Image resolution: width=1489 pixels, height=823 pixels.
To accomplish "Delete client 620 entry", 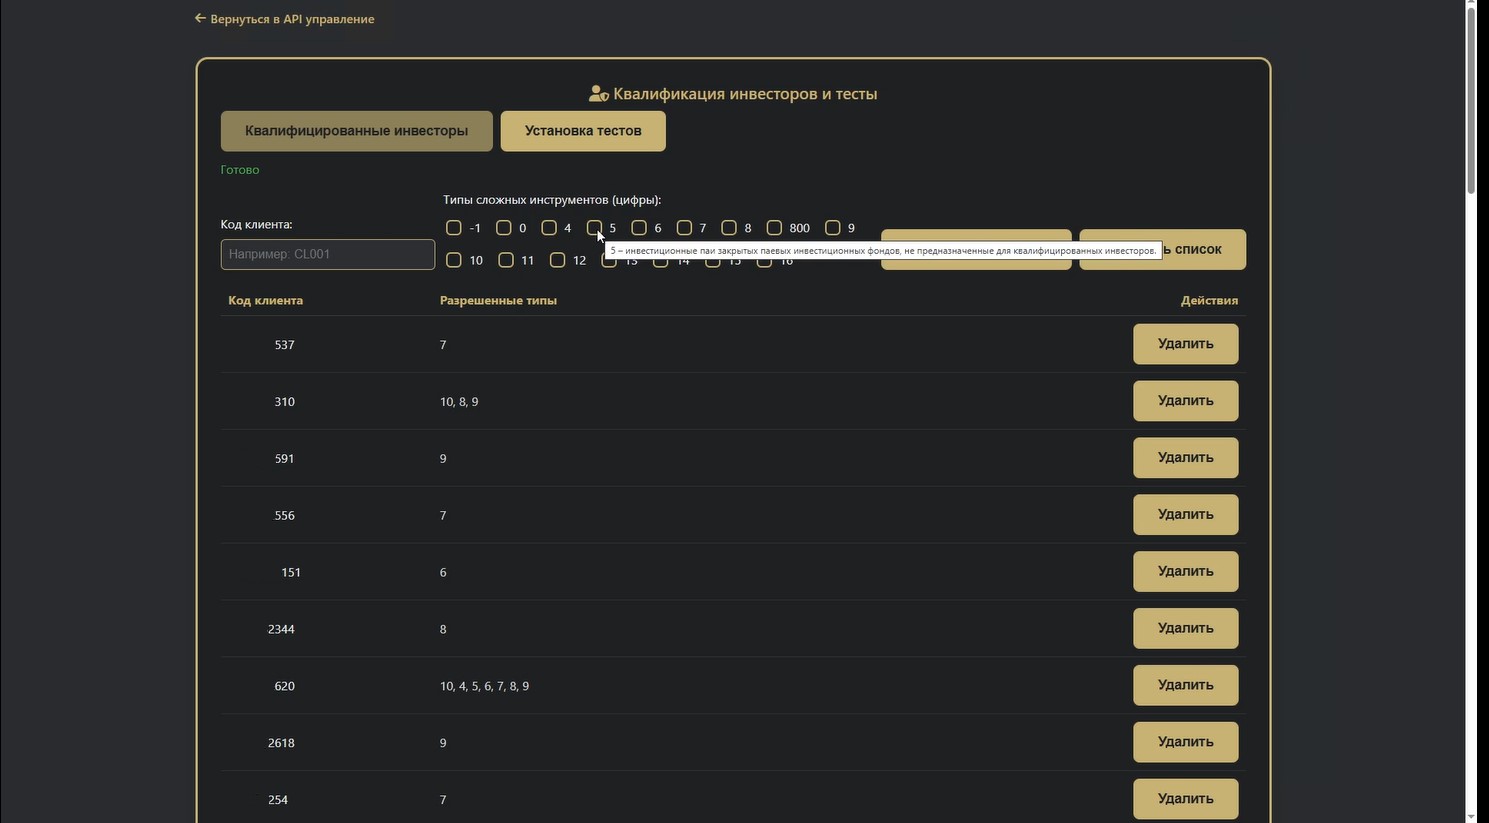I will click(1185, 686).
